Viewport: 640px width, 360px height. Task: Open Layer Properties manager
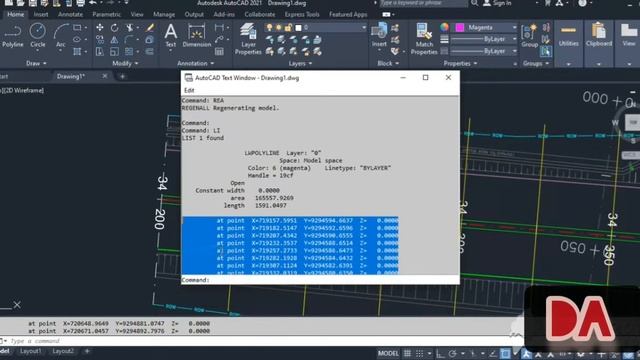click(248, 39)
